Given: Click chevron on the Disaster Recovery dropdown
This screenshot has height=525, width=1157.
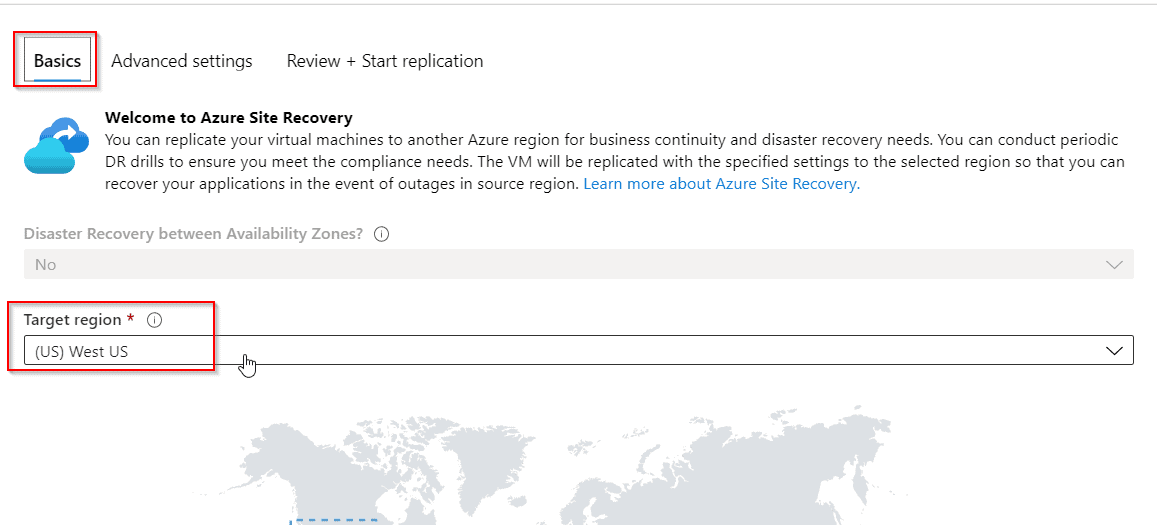Looking at the screenshot, I should (x=1114, y=265).
